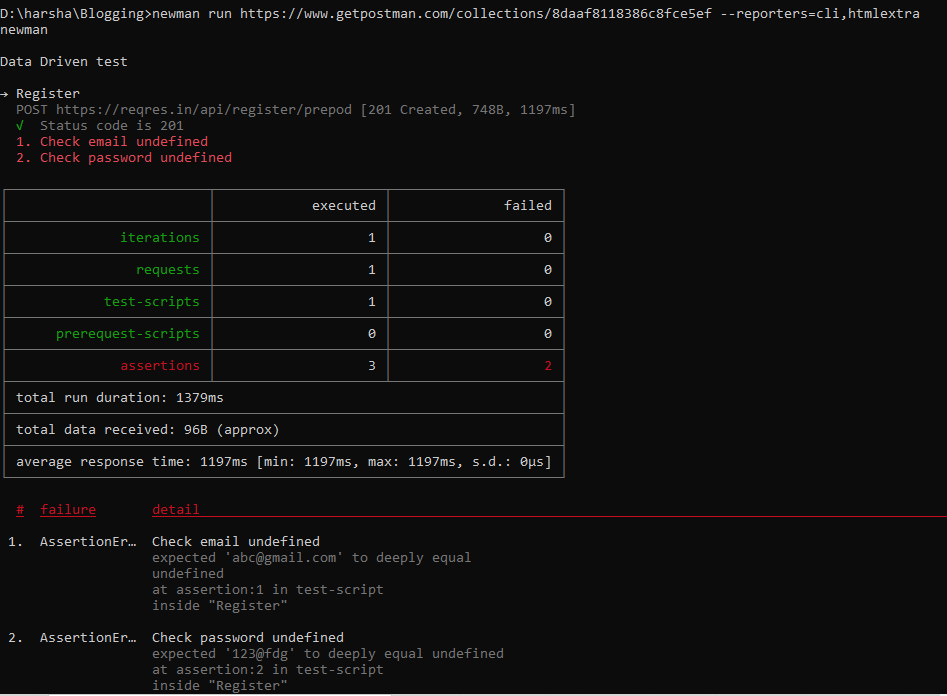Click the requests failed value 0
947x696 pixels.
point(548,269)
